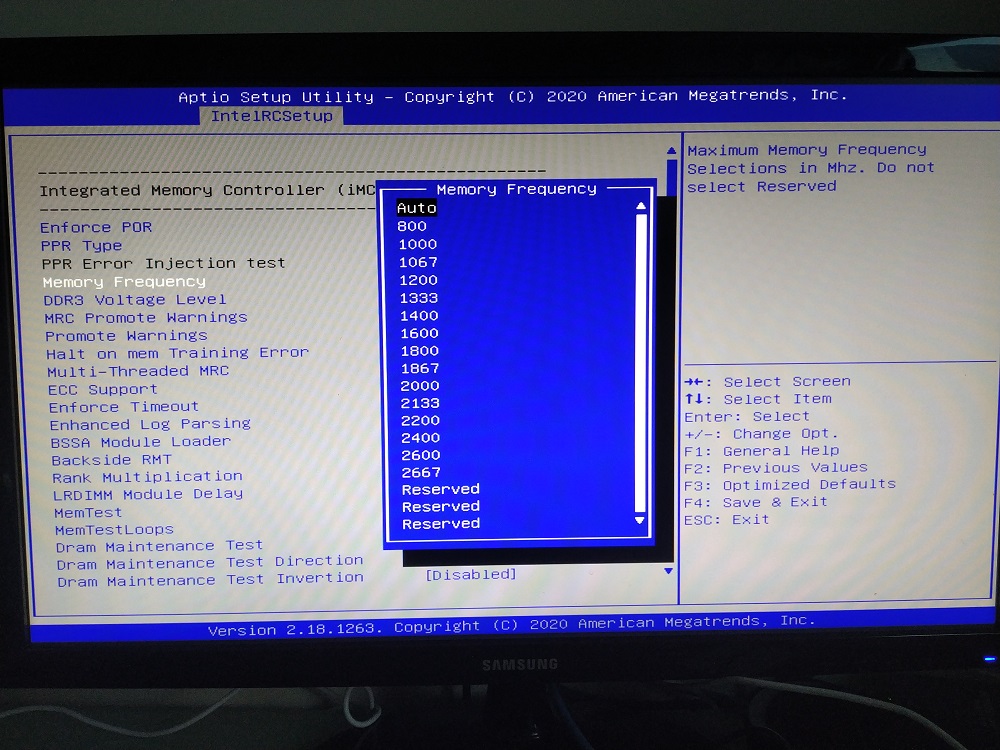This screenshot has height=750, width=1000.
Task: Click the popup scroll-up arrow
Action: click(x=641, y=206)
